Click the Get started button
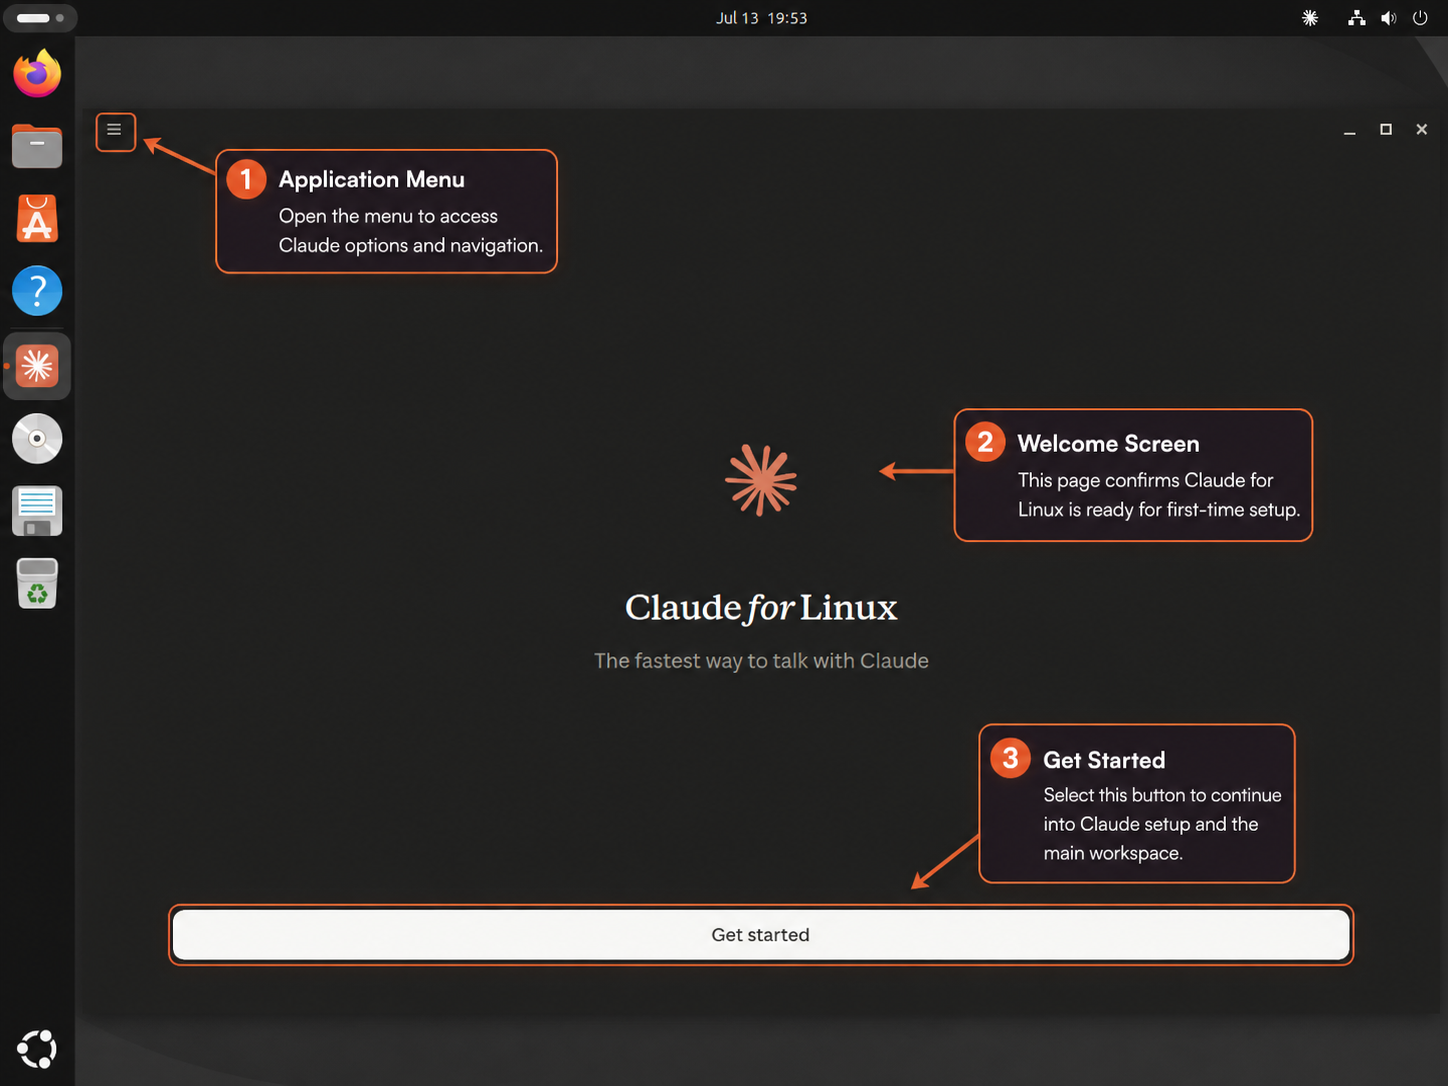The image size is (1448, 1086). [761, 935]
